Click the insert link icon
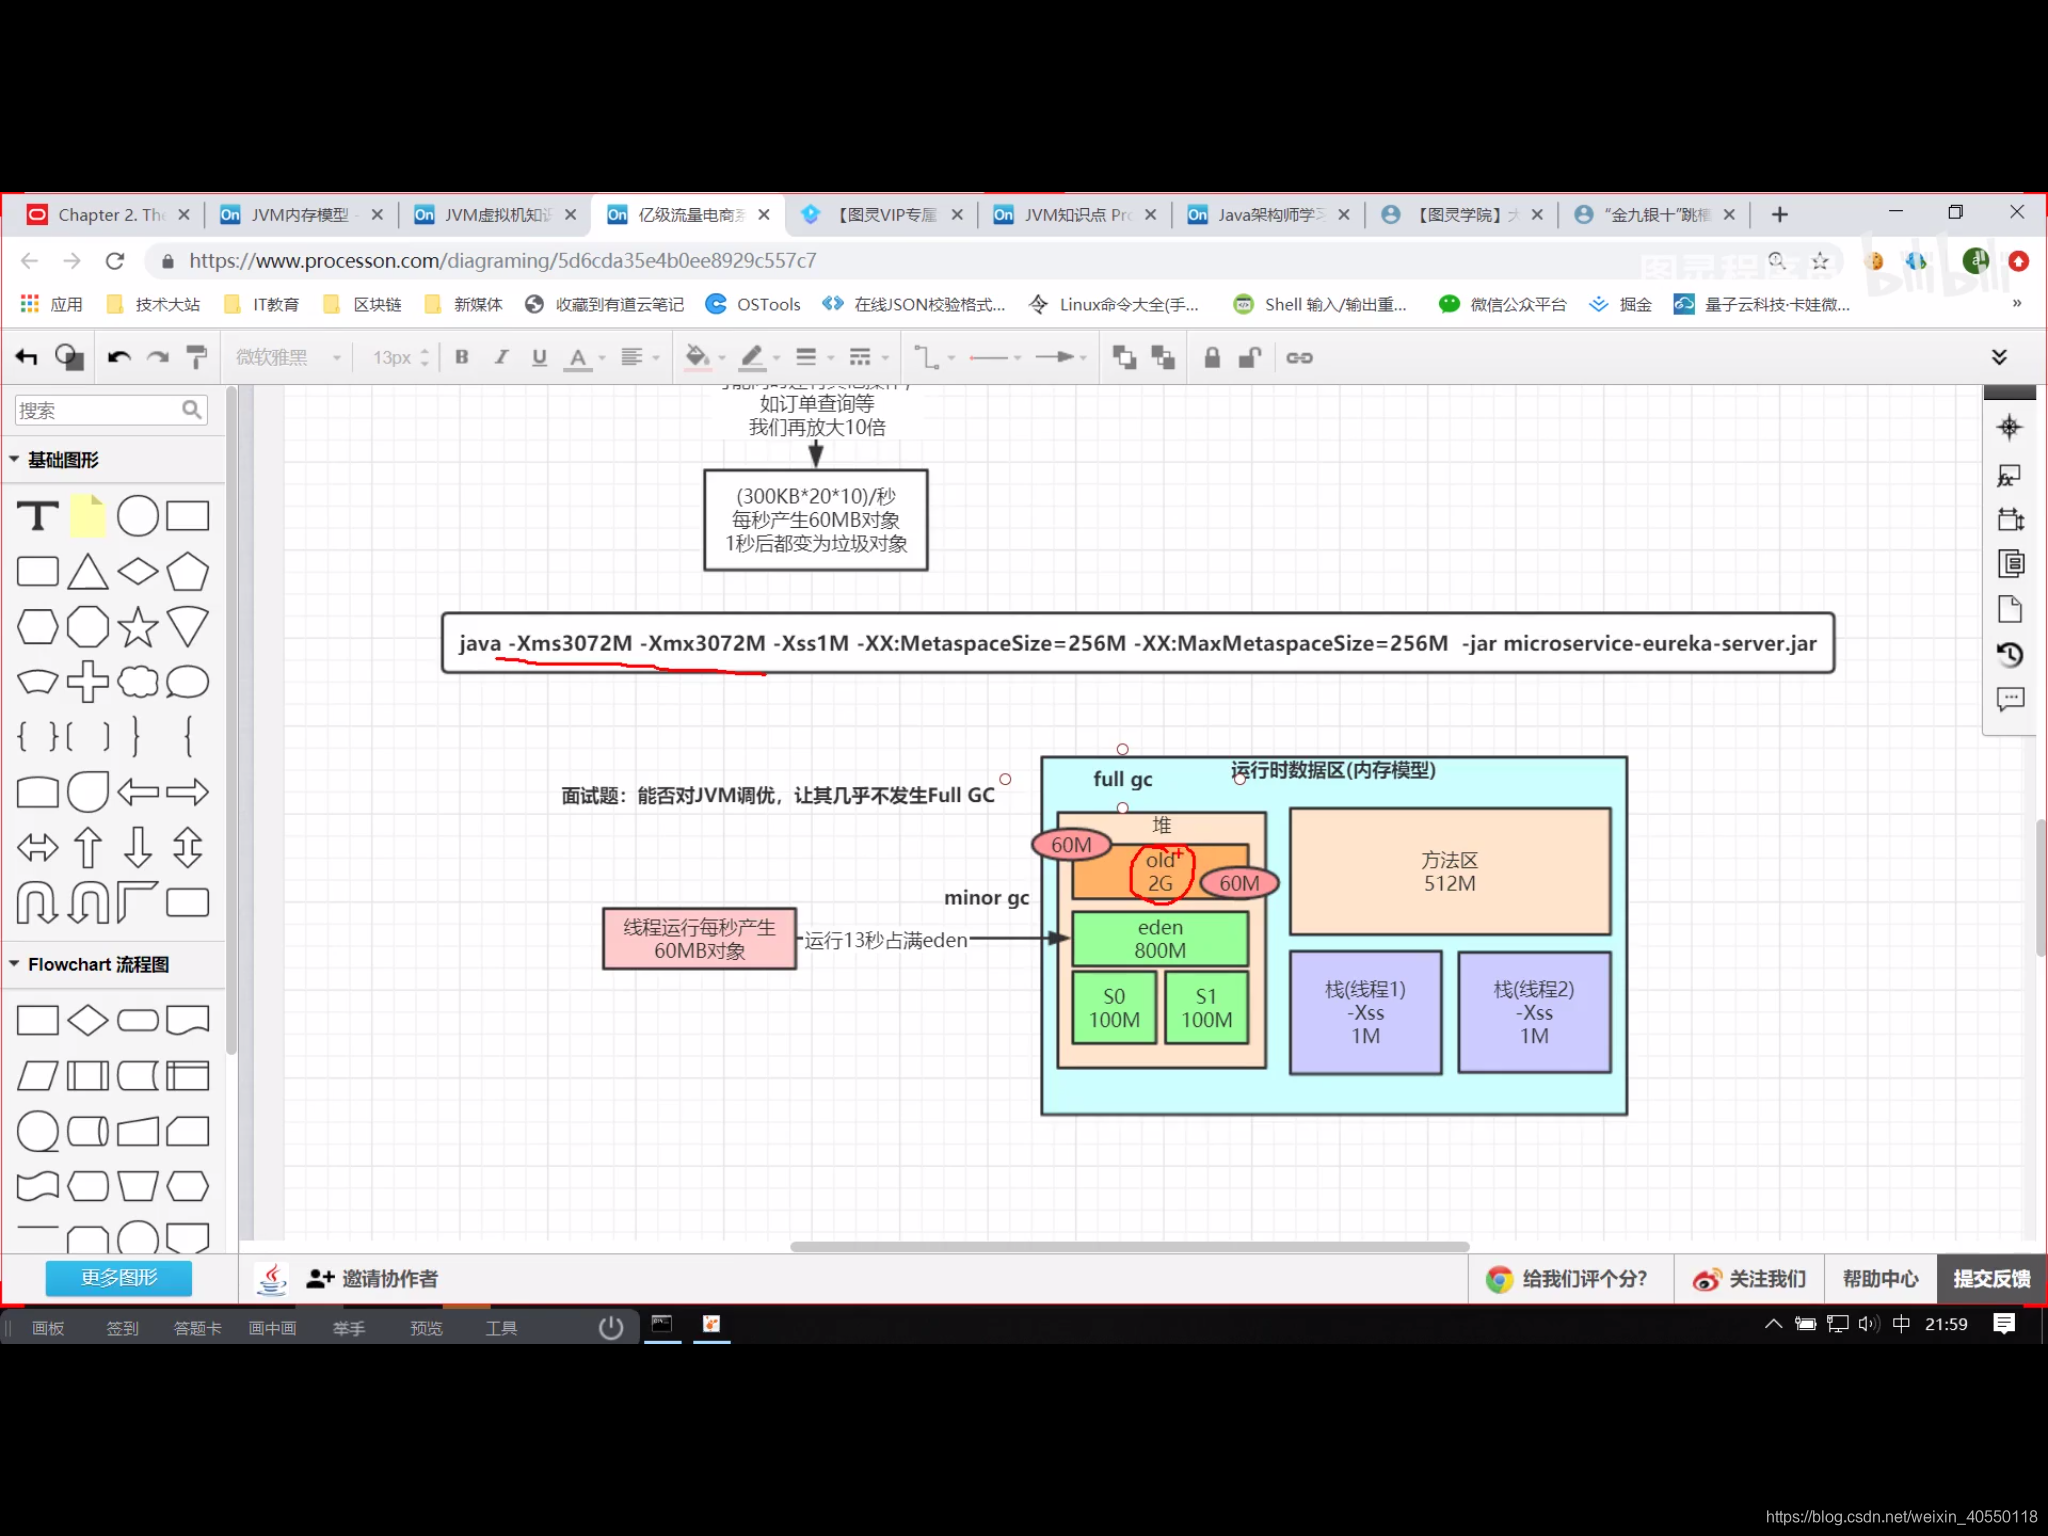This screenshot has width=2048, height=1536. [1299, 357]
